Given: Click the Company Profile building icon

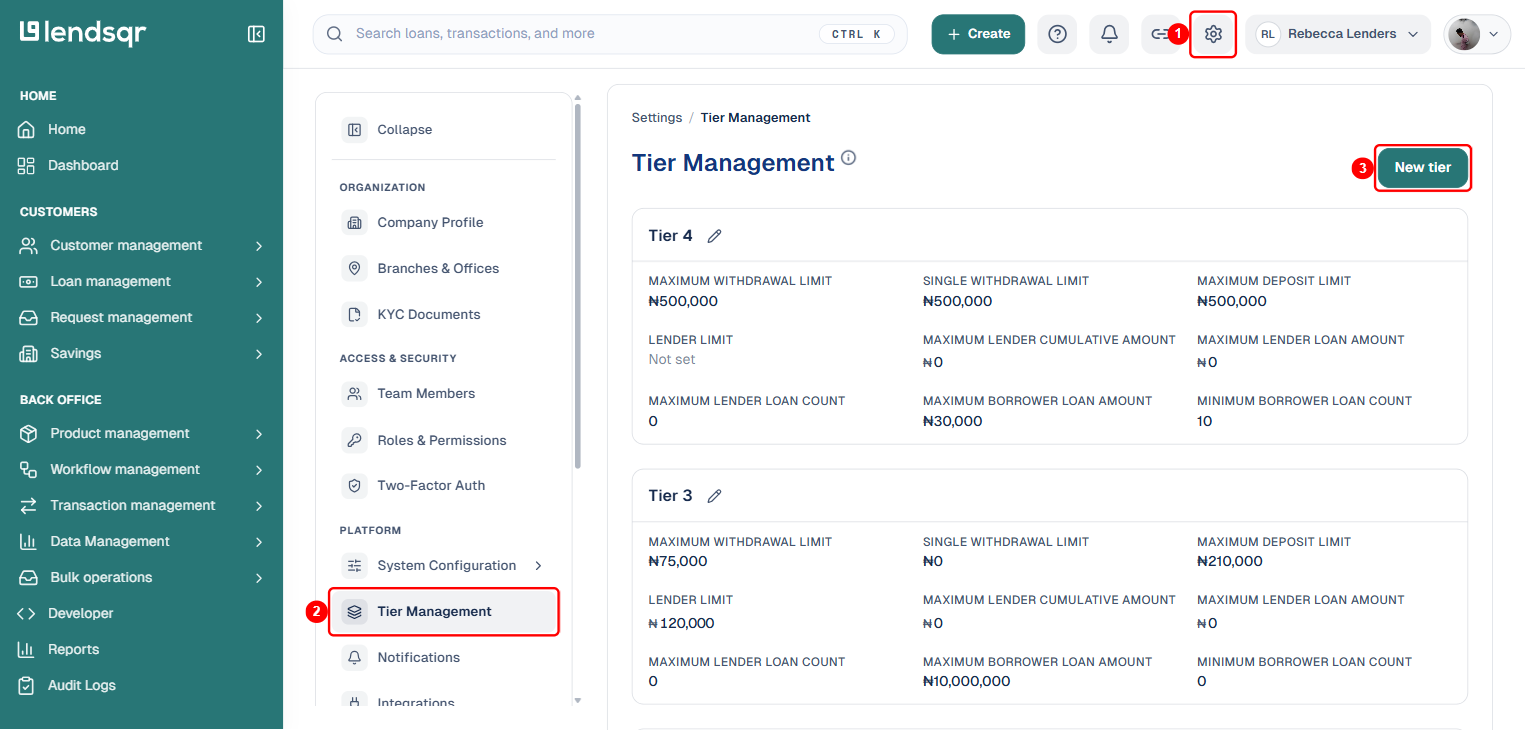Looking at the screenshot, I should tap(354, 222).
